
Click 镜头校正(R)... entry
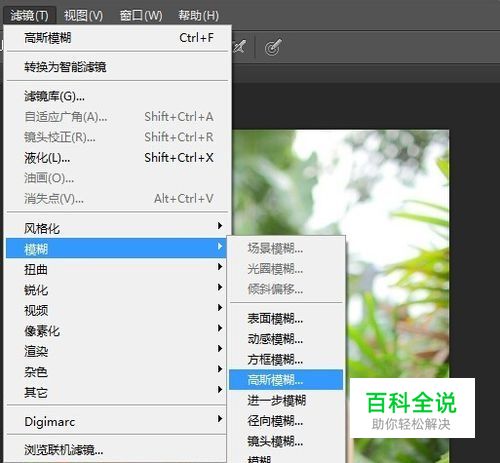click(117, 137)
